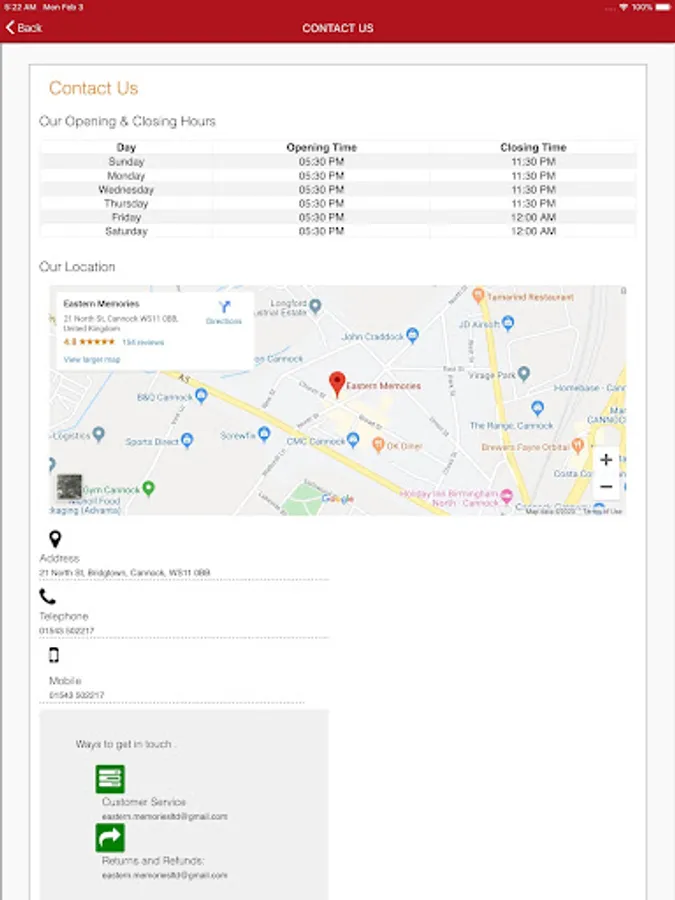
Task: Tap the Telephone handset icon
Action: point(48,597)
